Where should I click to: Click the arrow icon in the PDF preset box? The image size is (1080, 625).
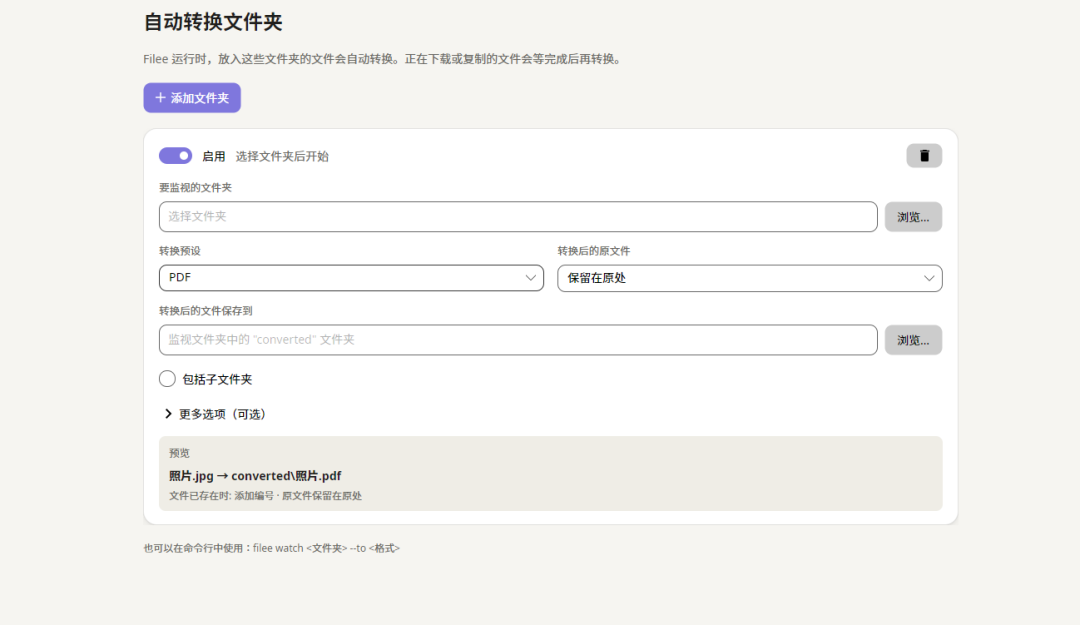[x=530, y=278]
